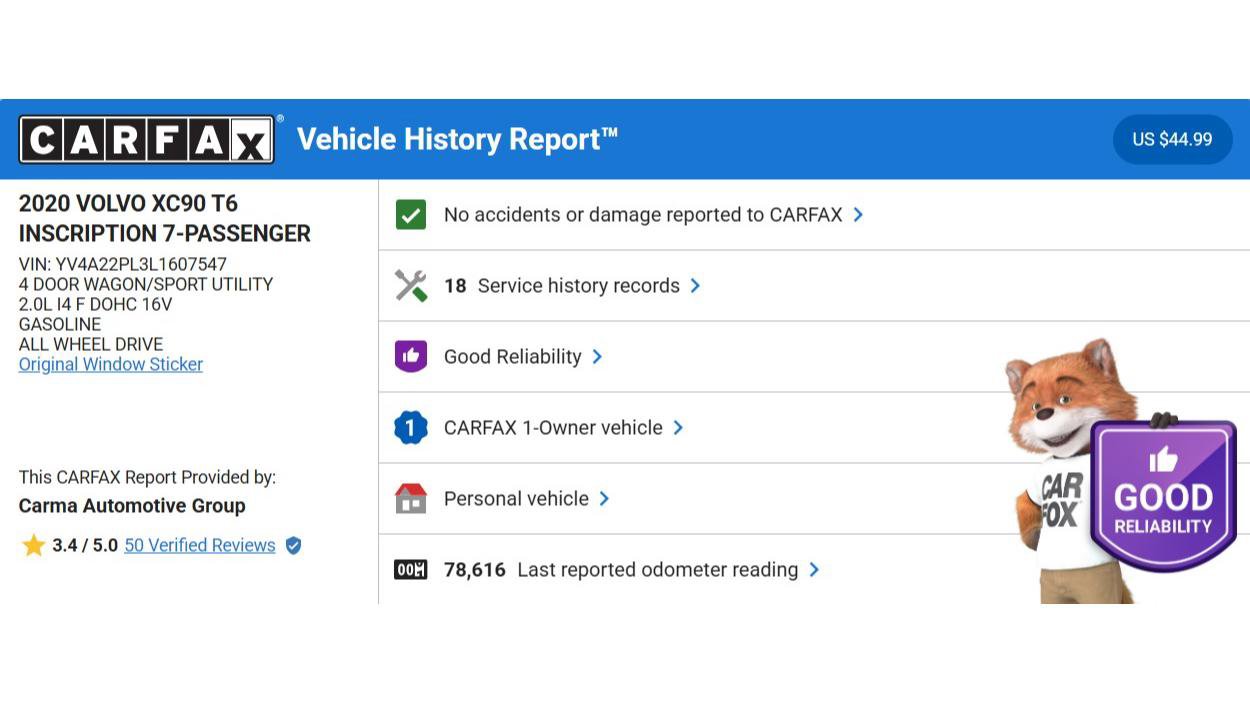Click the blue verified shield icon
Image resolution: width=1250 pixels, height=704 pixels.
(293, 546)
